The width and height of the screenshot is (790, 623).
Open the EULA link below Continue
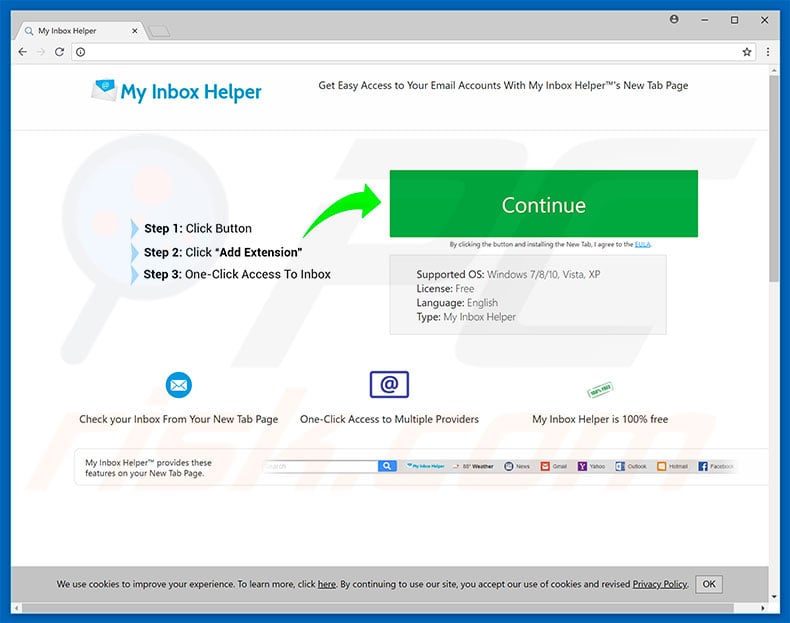click(642, 244)
